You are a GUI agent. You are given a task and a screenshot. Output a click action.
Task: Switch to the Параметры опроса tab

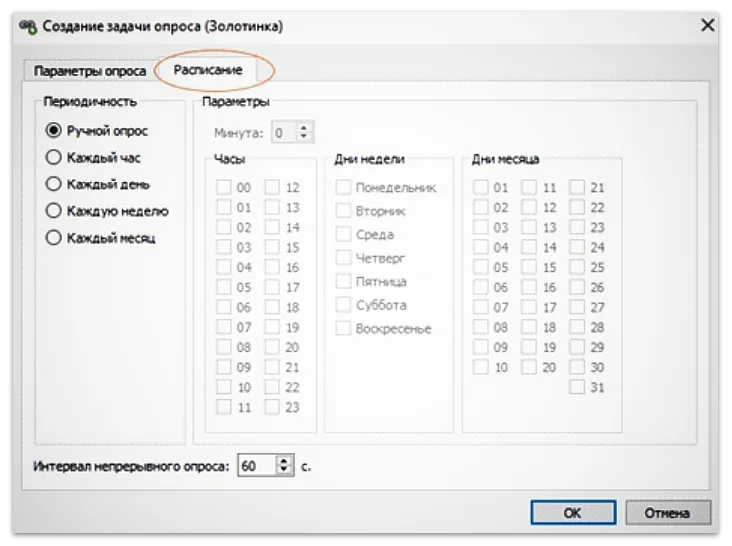click(x=89, y=71)
